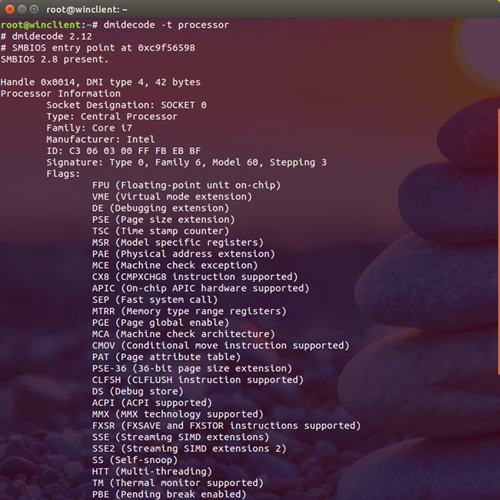This screenshot has width=500, height=500.
Task: Click the 'MSR (Model specific registers)' flag
Action: (x=178, y=242)
